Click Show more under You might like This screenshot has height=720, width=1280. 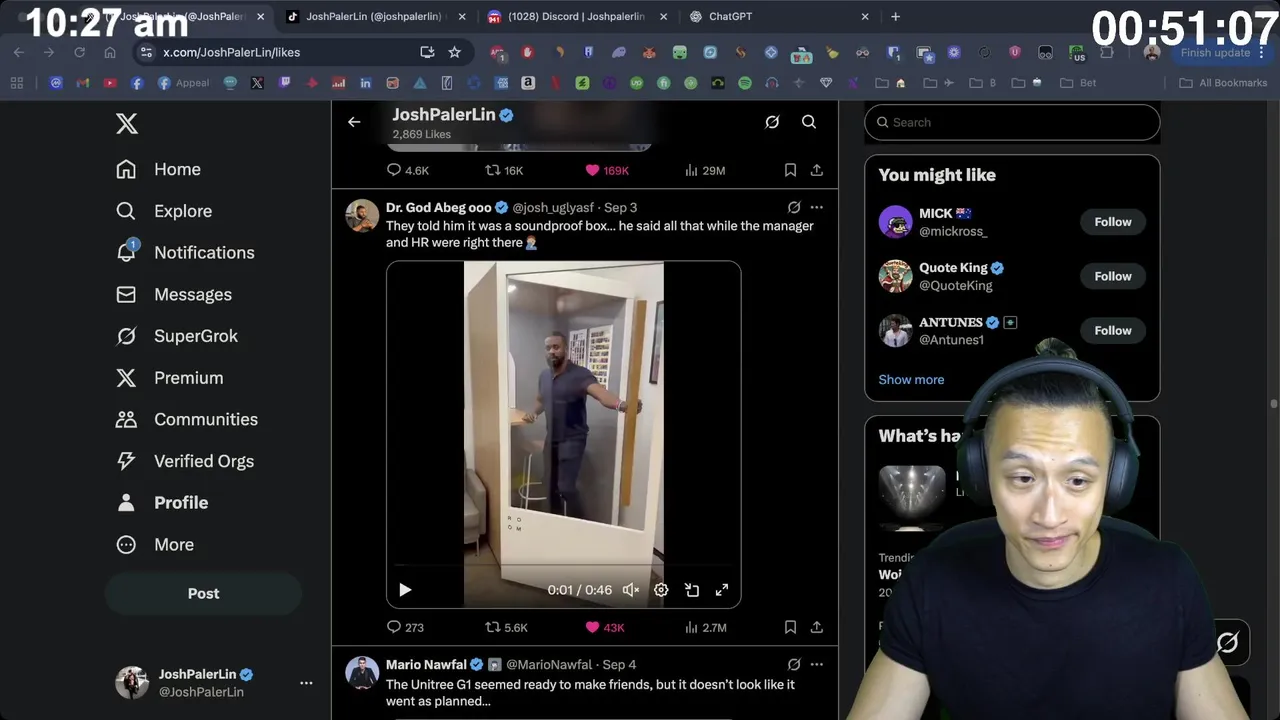tap(911, 379)
